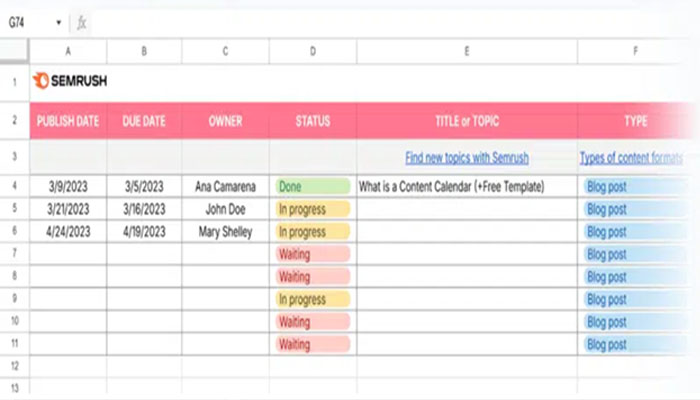
Task: Open the "Find new topics with Semrush" link
Action: (x=467, y=158)
